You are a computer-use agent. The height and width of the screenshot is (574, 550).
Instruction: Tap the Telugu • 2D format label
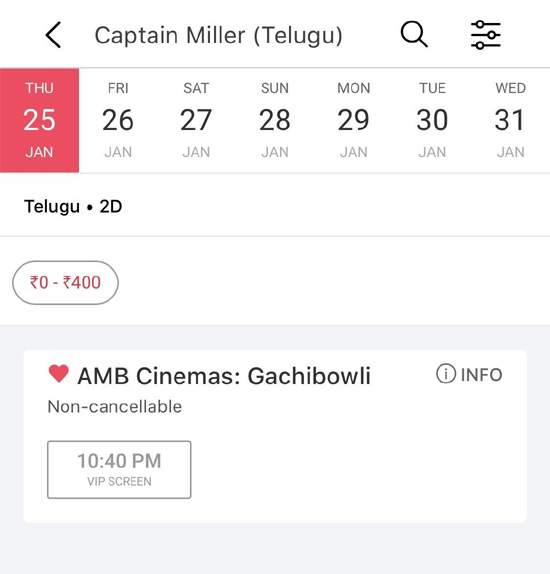pos(73,206)
